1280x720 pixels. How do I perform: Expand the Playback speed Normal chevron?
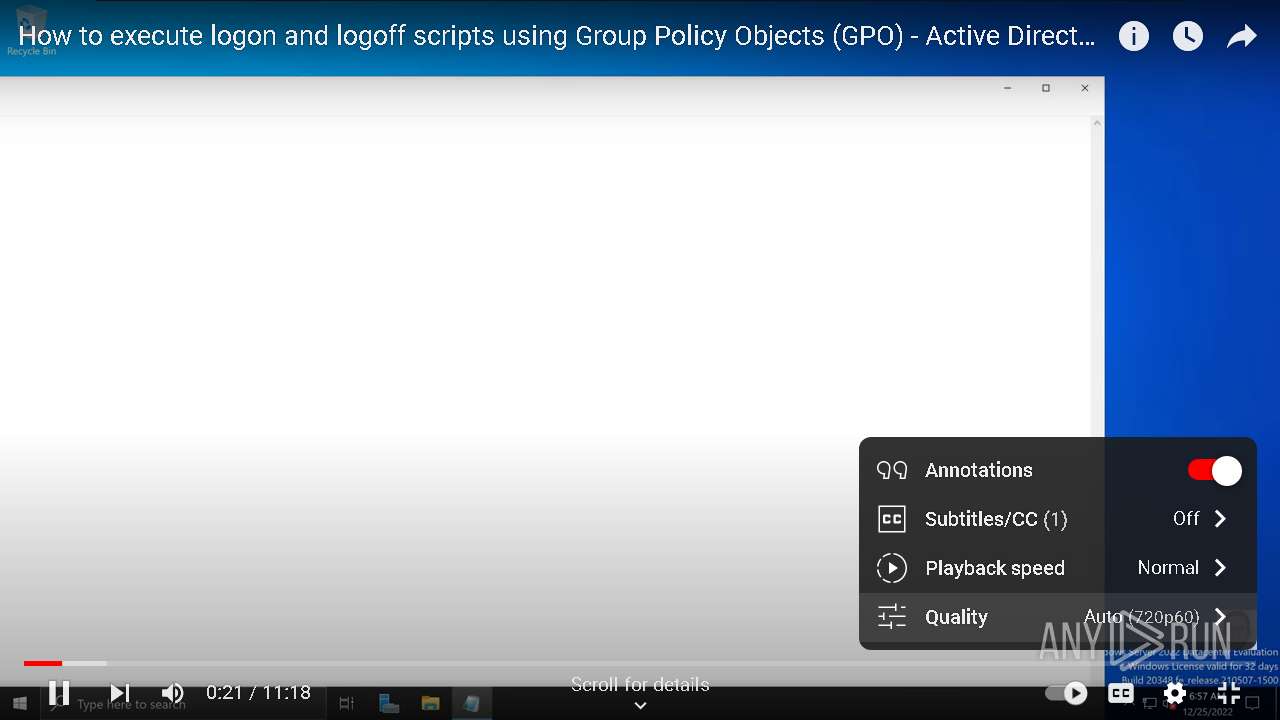coord(1220,568)
